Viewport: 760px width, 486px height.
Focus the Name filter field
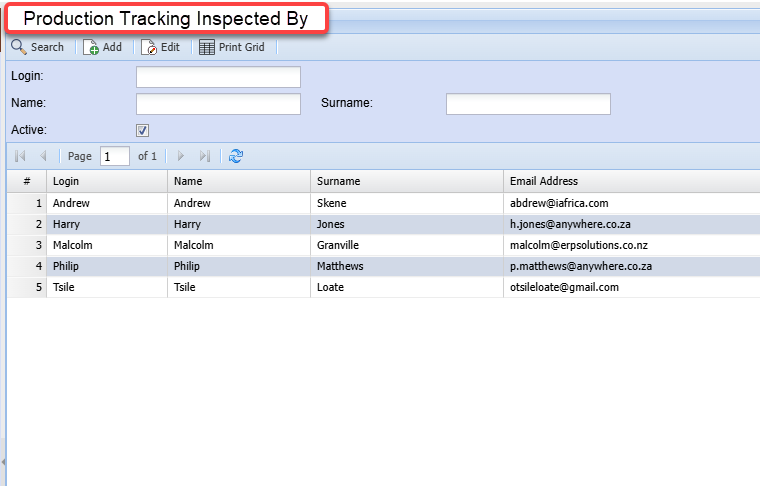[218, 103]
